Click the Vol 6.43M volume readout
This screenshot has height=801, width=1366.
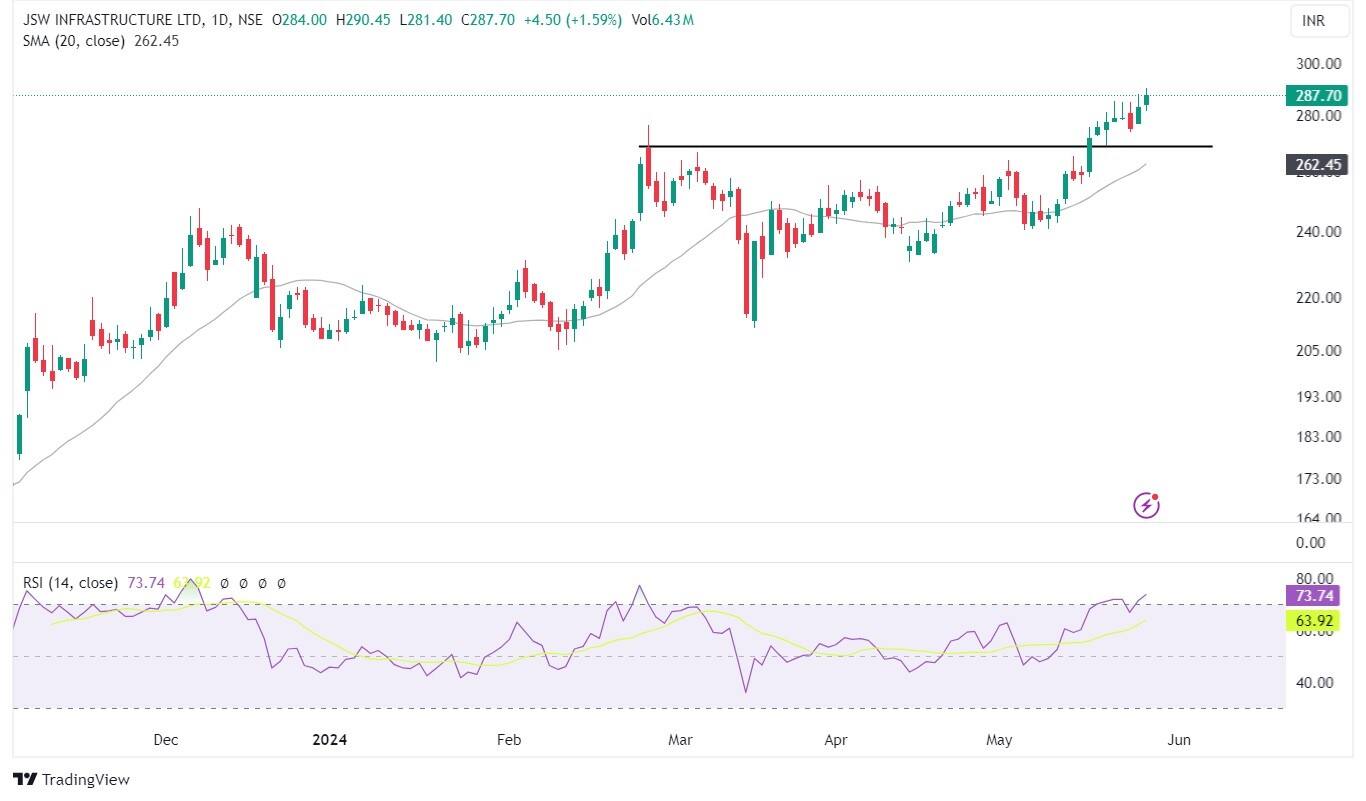[662, 20]
